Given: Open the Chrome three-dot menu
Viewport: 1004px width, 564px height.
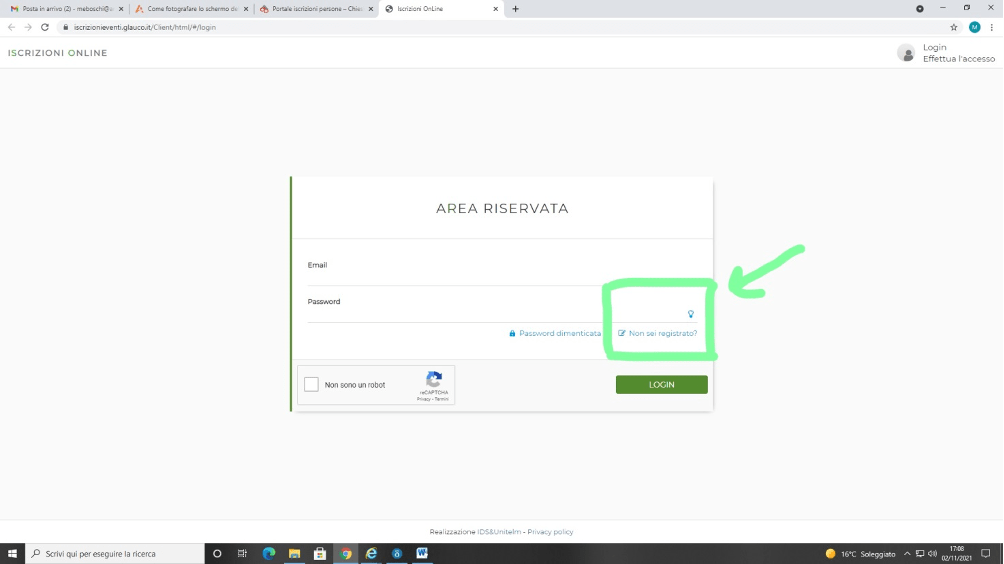Looking at the screenshot, I should tap(990, 27).
